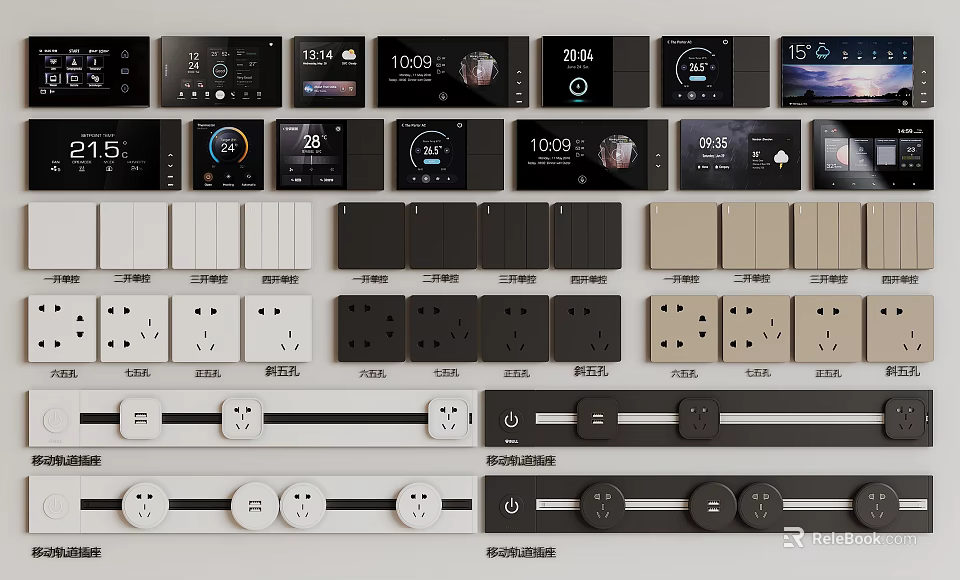
Task: Tap the orange-blue ring dial showing 24°
Action: pyautogui.click(x=228, y=147)
